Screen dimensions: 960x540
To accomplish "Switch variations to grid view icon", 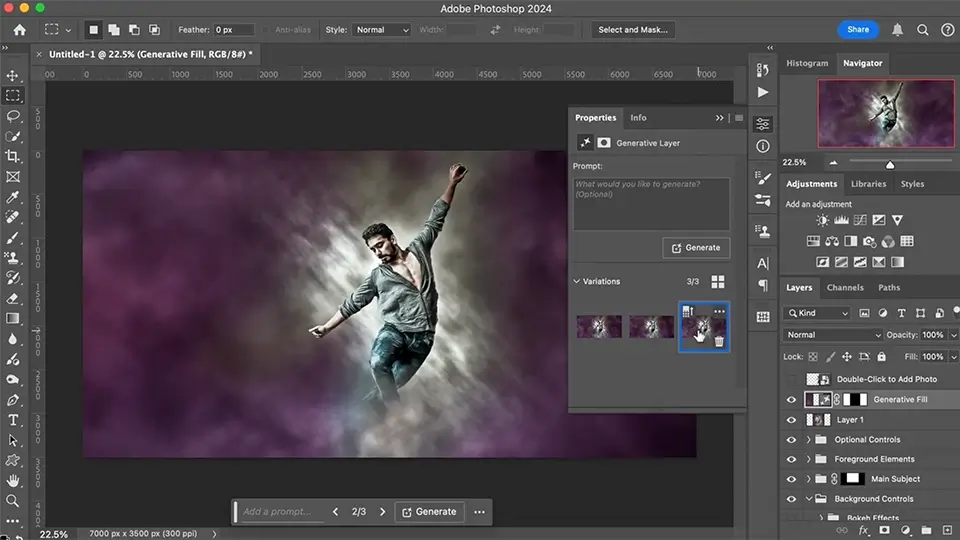I will [717, 282].
